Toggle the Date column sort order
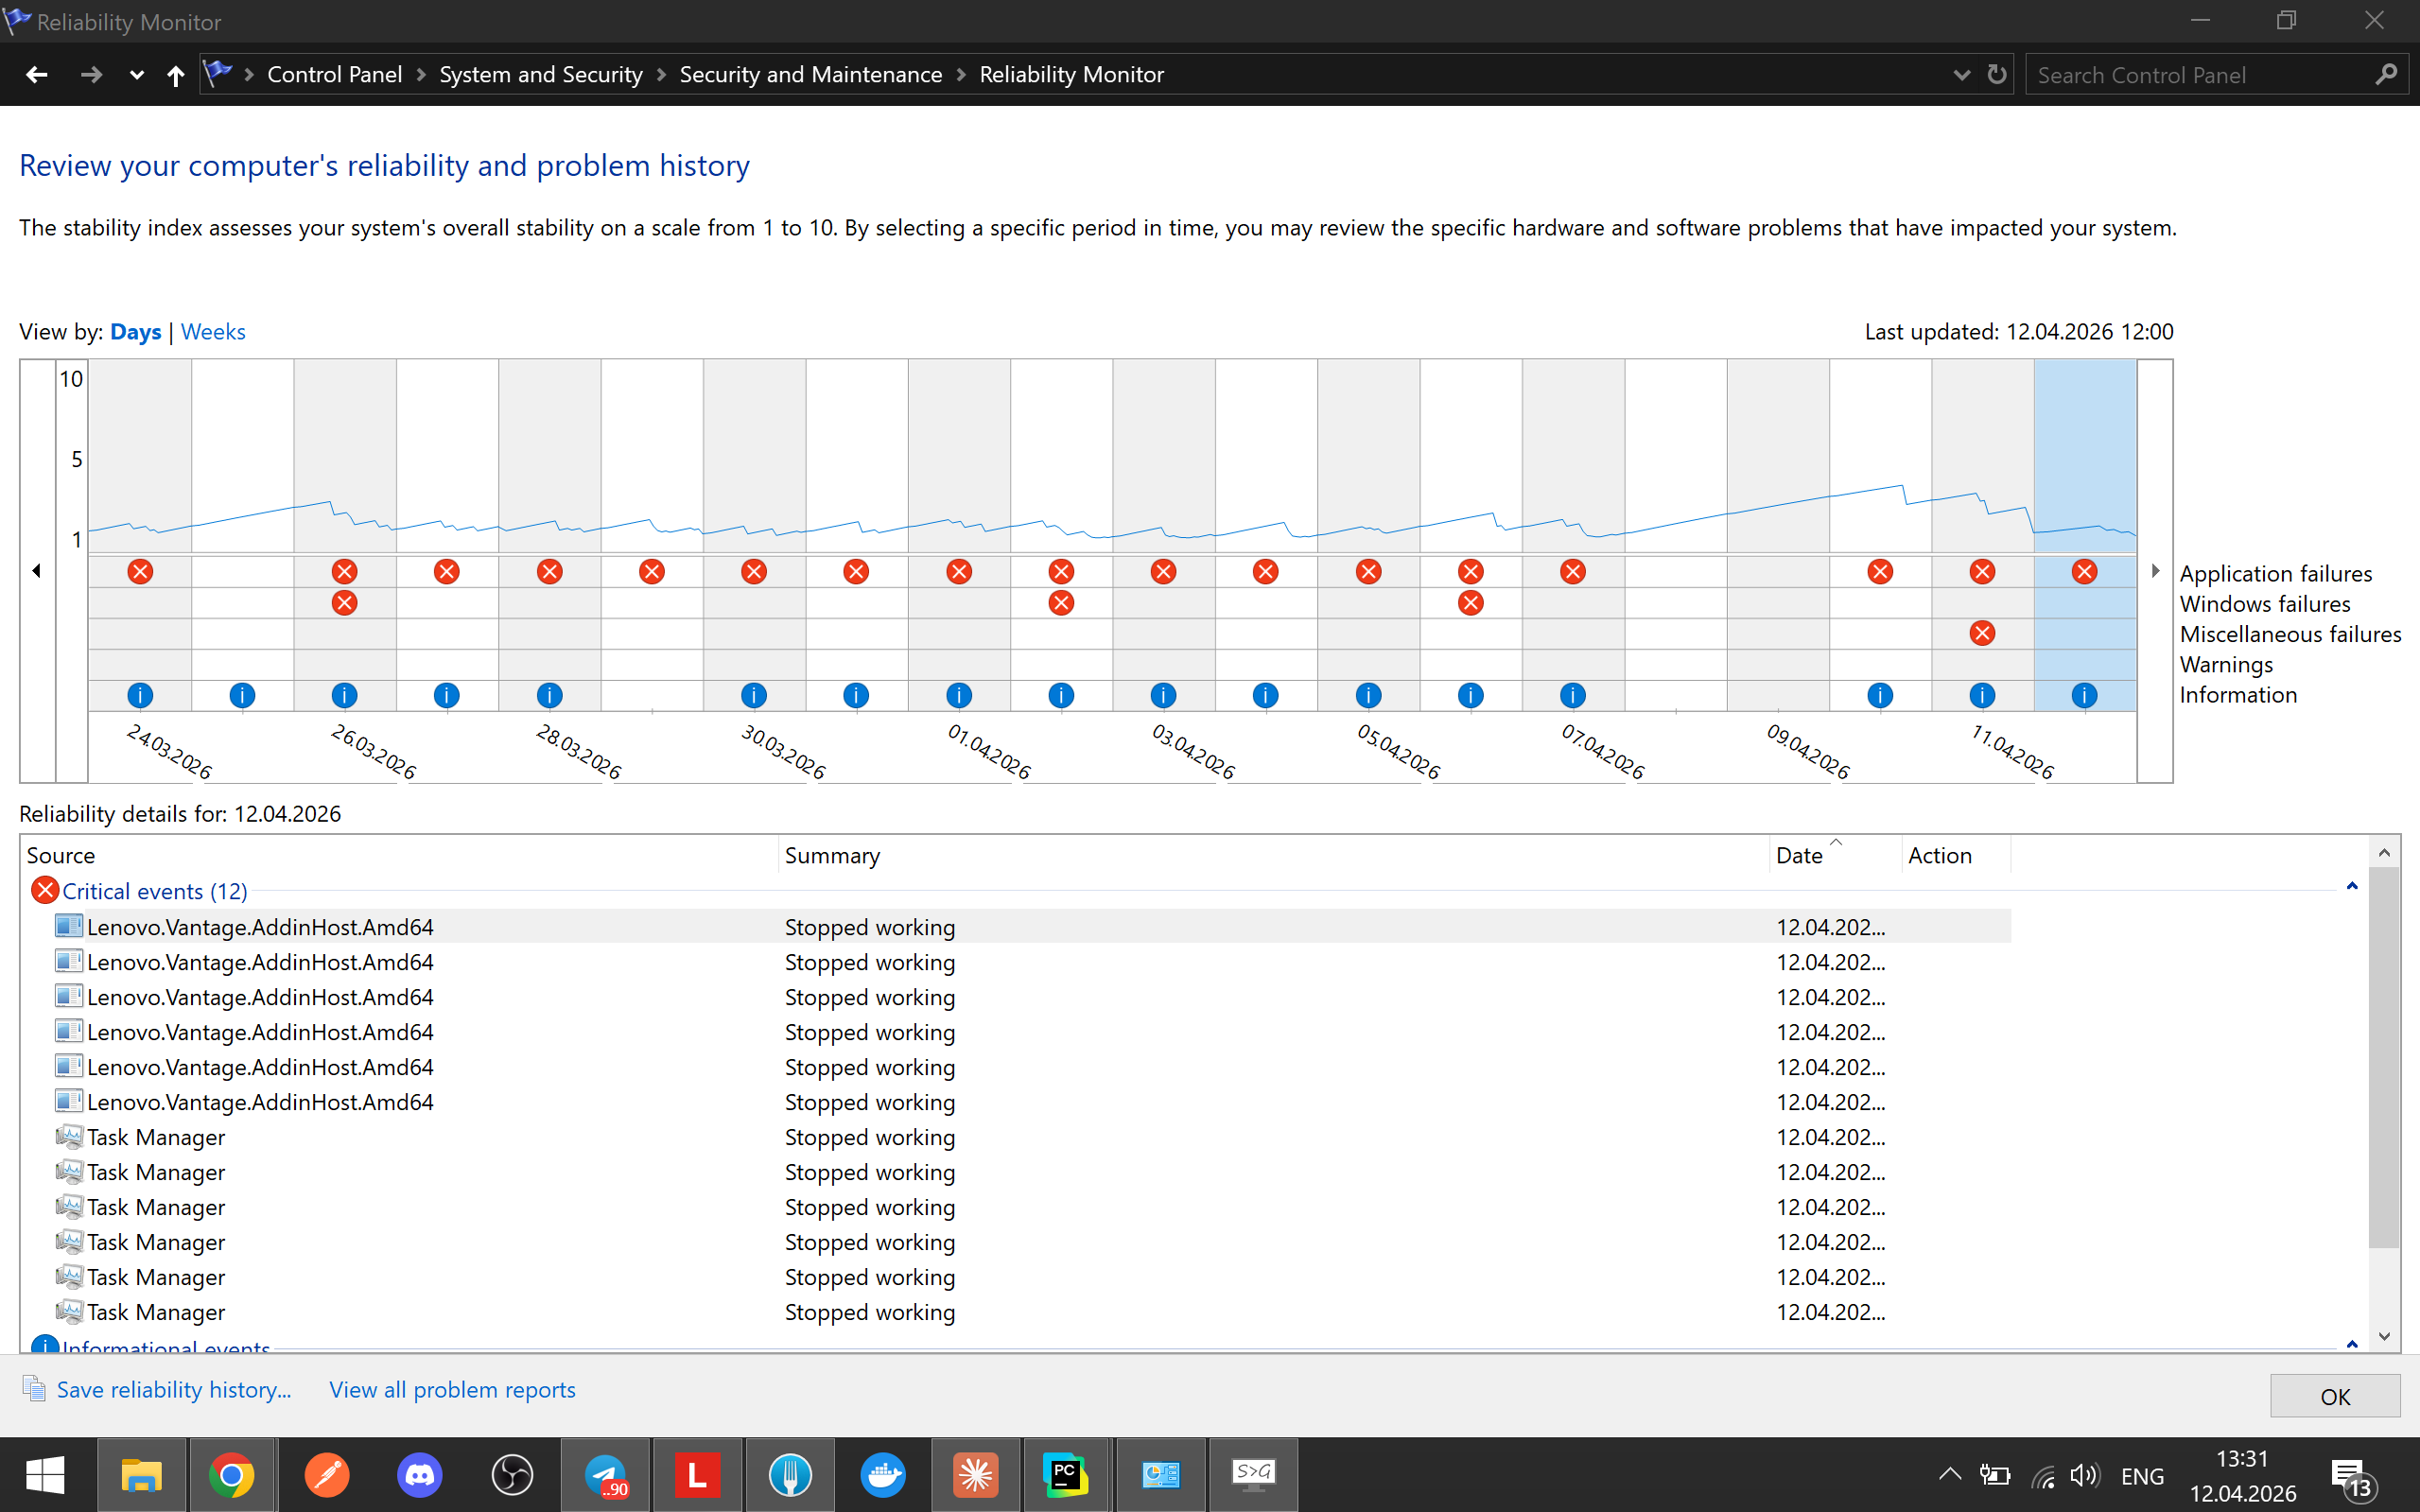The height and width of the screenshot is (1512, 2420). (x=1799, y=855)
